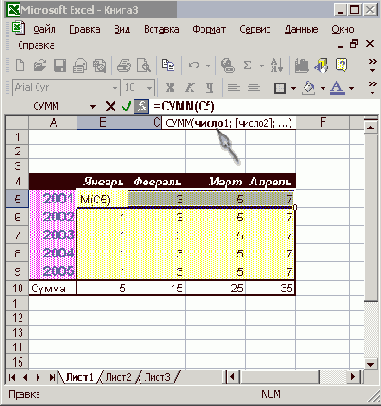Screen dimensions: 381x406
Task: Click the Sort ascending icon
Action: coord(277,65)
